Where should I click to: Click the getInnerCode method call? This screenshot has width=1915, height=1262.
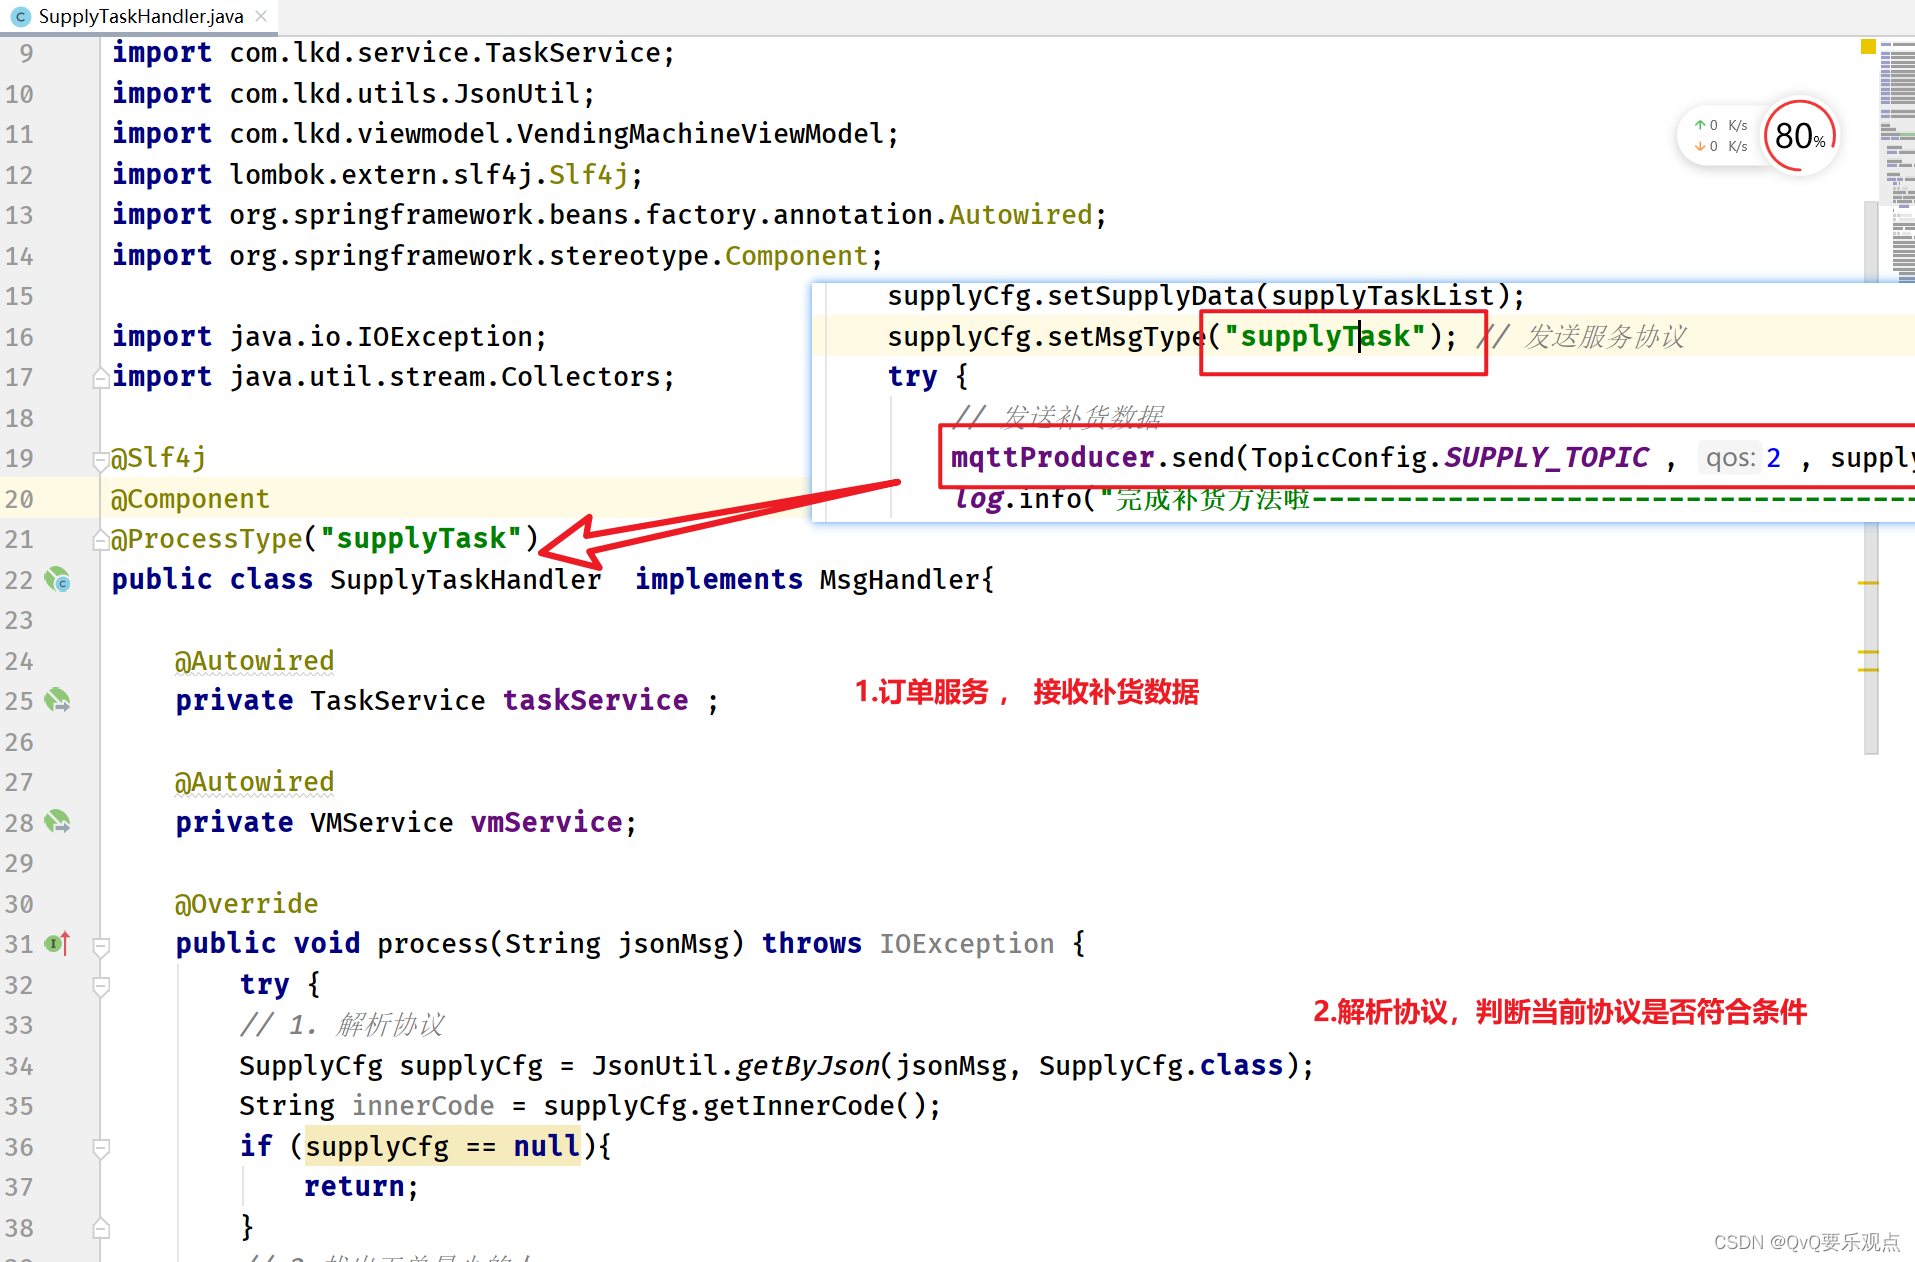(x=798, y=1106)
